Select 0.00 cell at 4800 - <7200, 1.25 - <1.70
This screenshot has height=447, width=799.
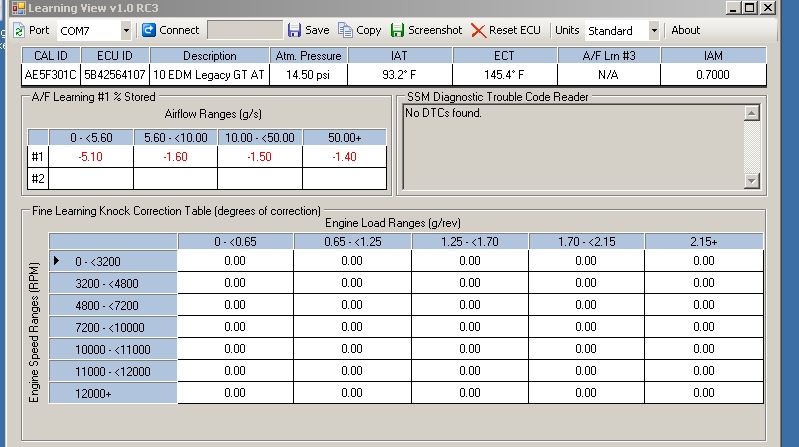tap(470, 305)
